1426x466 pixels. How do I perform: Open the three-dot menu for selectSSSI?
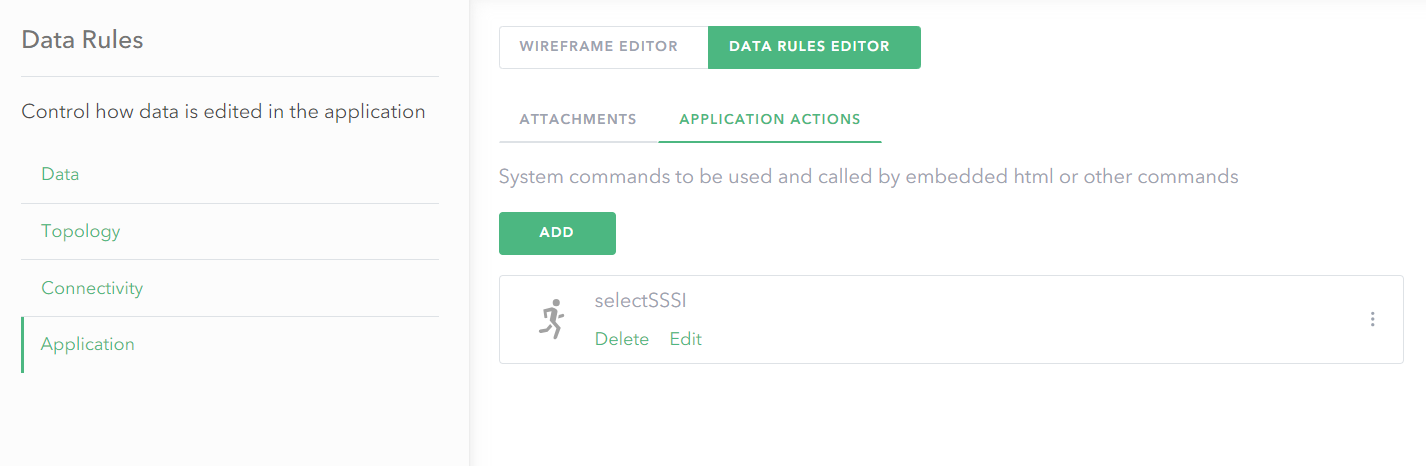tap(1373, 319)
